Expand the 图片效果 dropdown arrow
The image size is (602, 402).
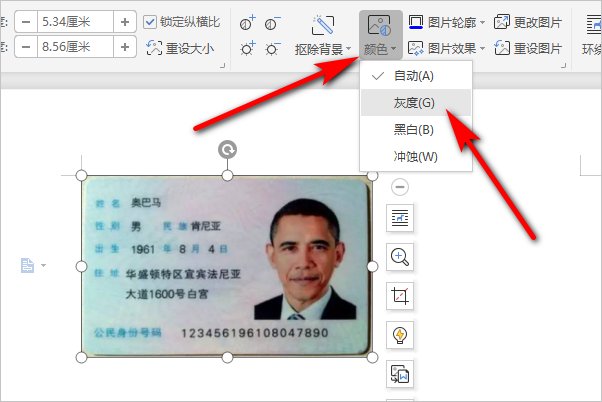point(482,48)
